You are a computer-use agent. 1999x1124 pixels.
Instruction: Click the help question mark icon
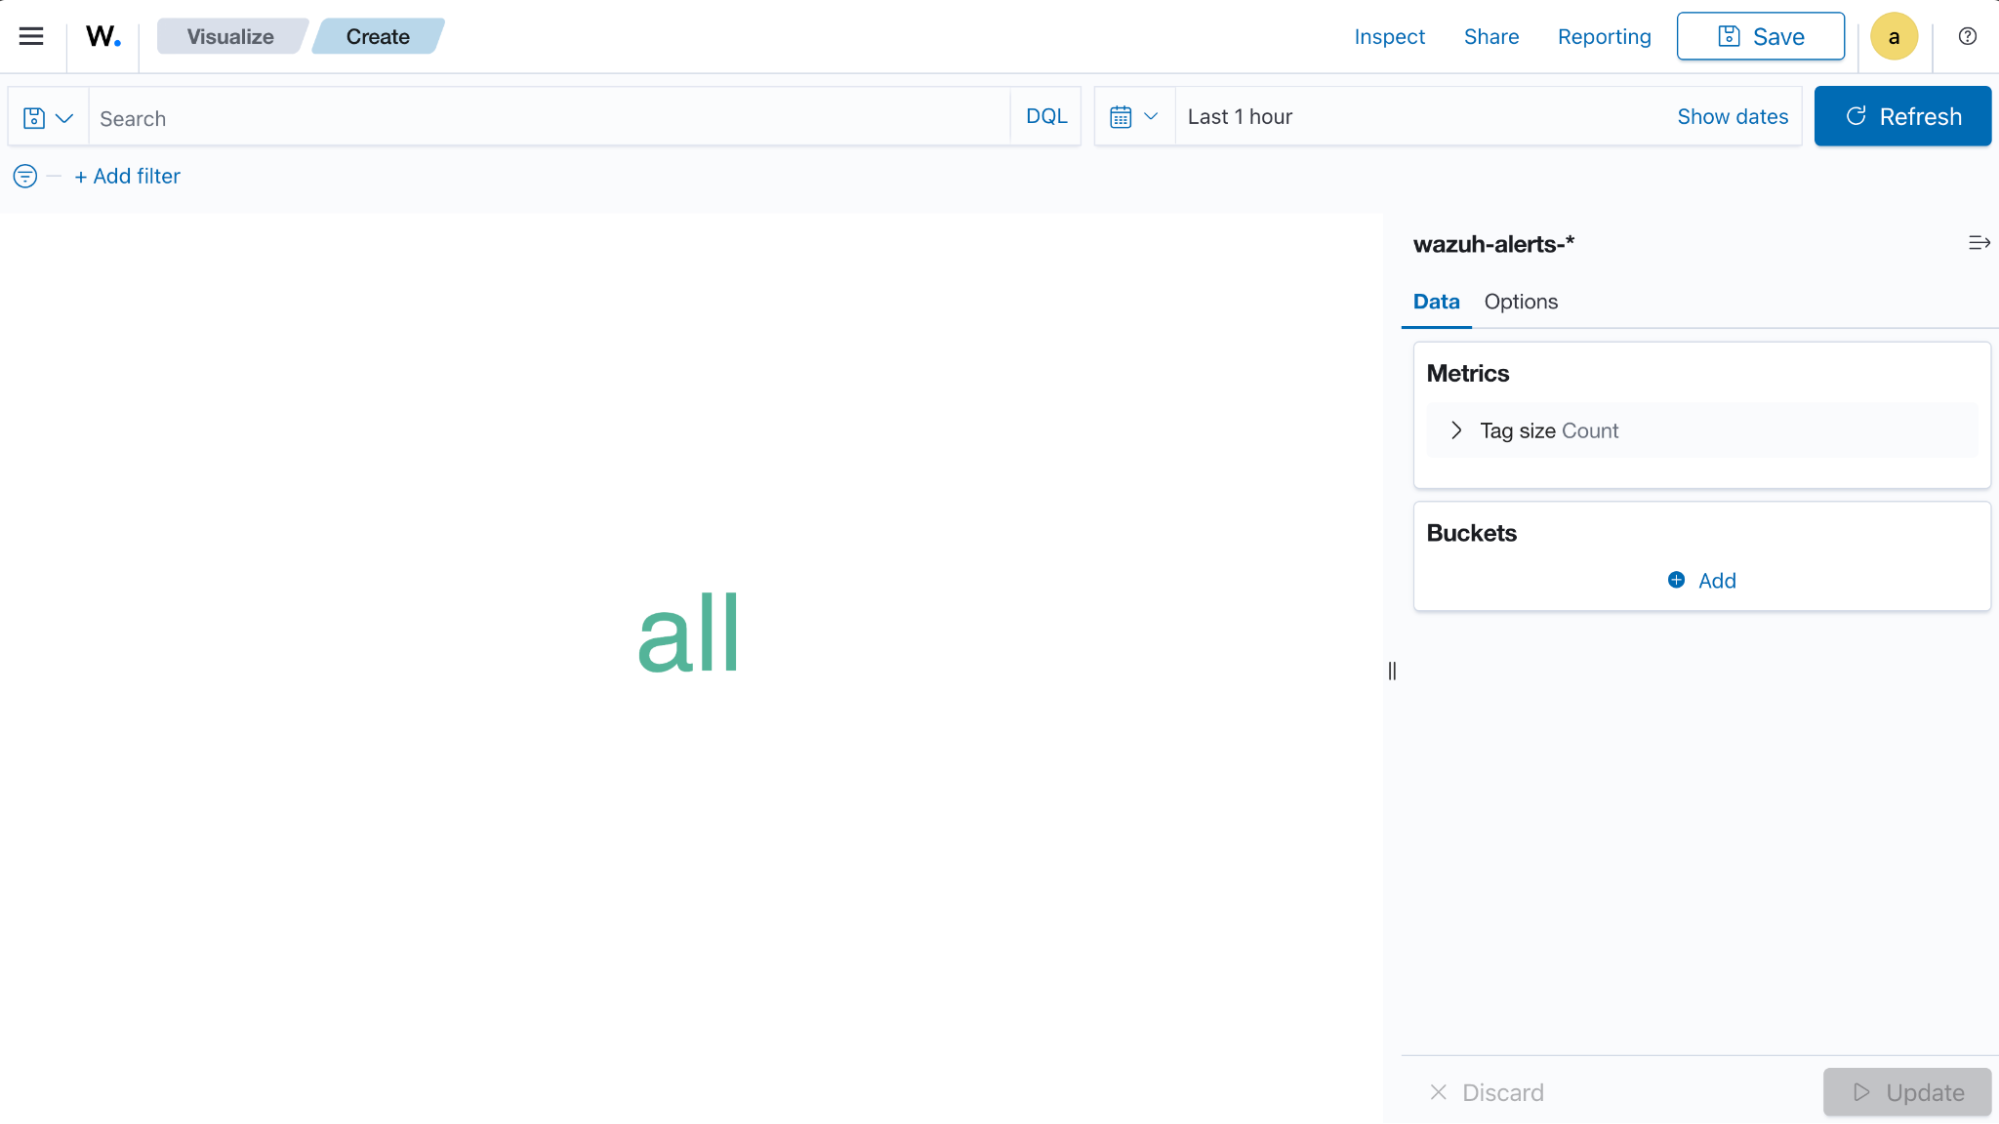1966,36
